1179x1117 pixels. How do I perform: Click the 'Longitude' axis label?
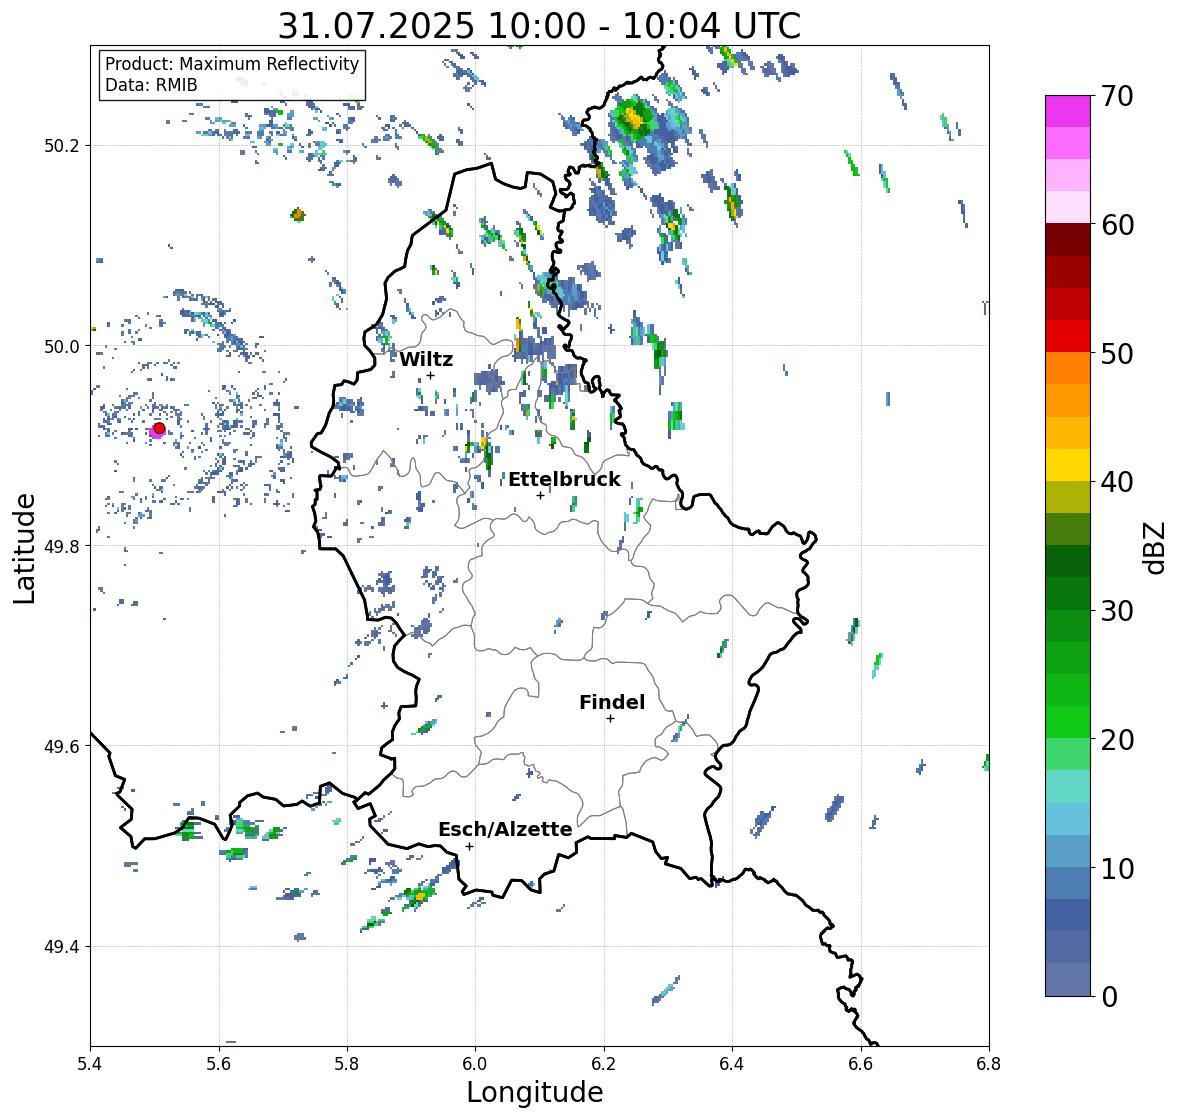tap(535, 1092)
